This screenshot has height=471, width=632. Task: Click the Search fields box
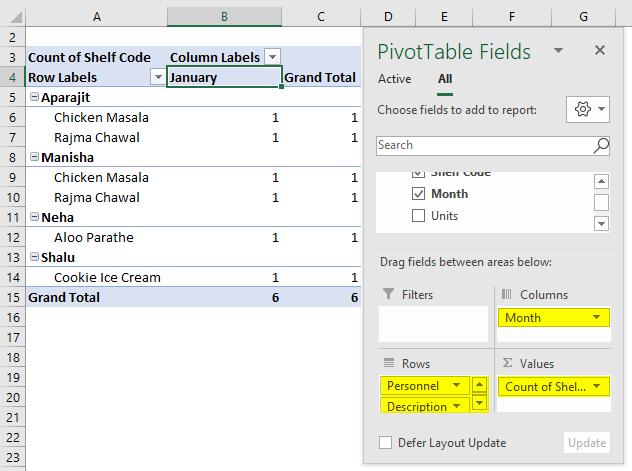click(483, 146)
